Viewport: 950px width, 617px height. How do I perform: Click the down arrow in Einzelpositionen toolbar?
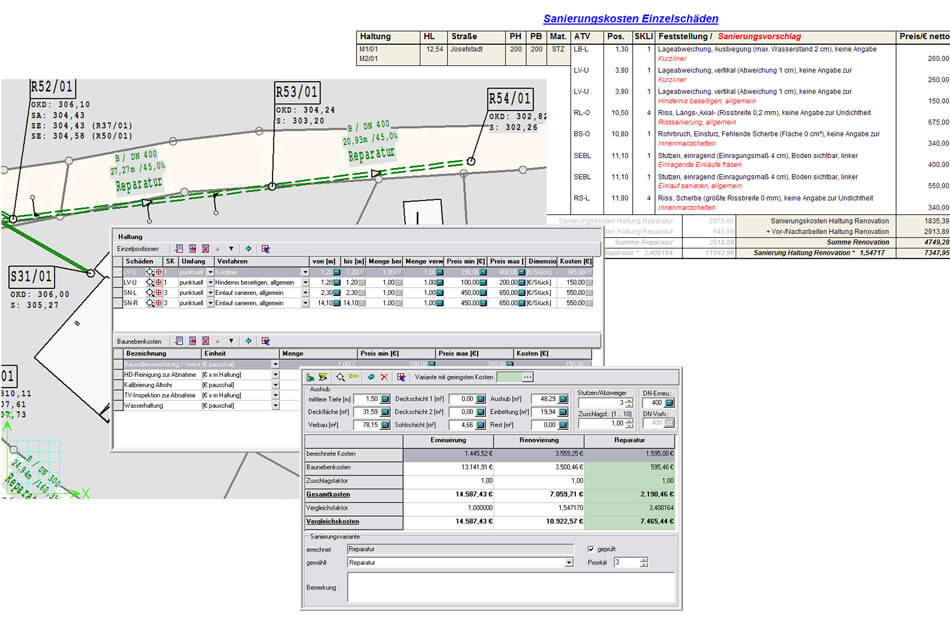[231, 247]
